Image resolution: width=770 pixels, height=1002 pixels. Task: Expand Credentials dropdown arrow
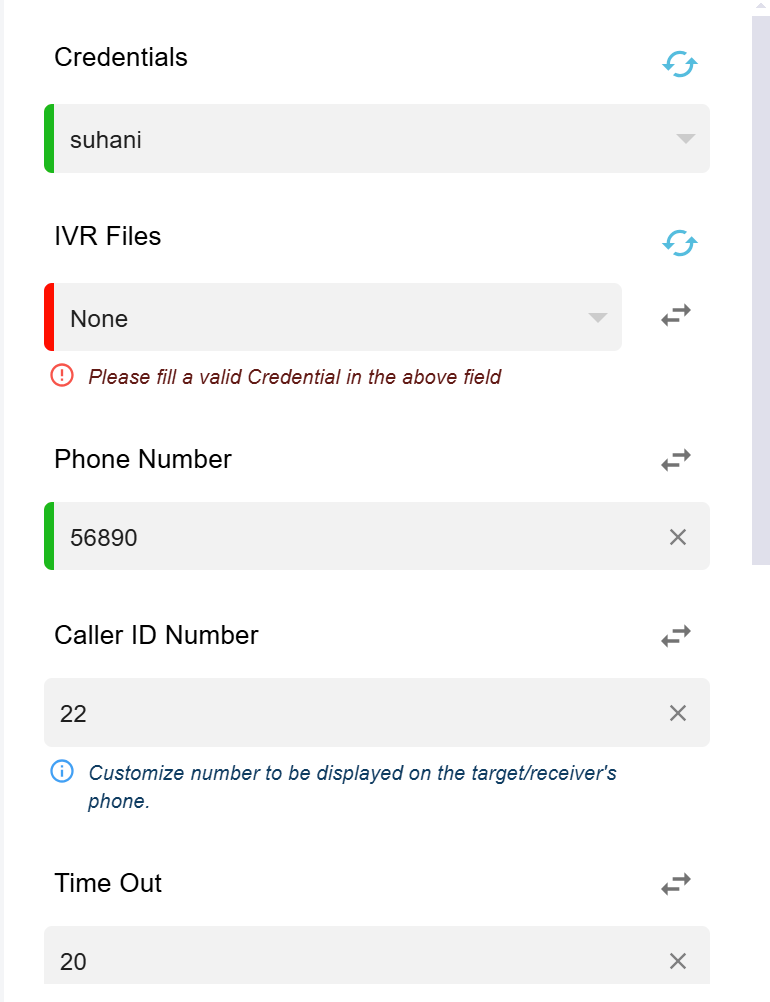point(686,139)
